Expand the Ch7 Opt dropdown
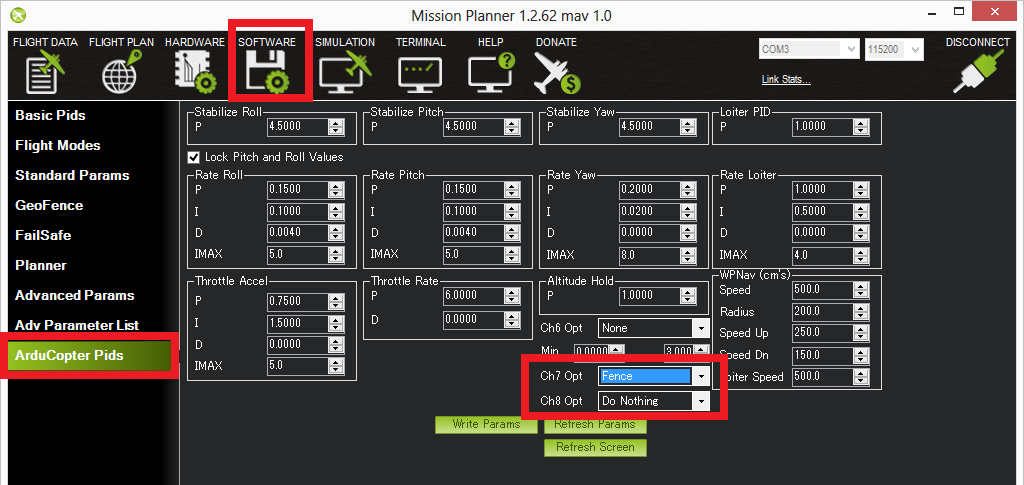 pos(700,377)
